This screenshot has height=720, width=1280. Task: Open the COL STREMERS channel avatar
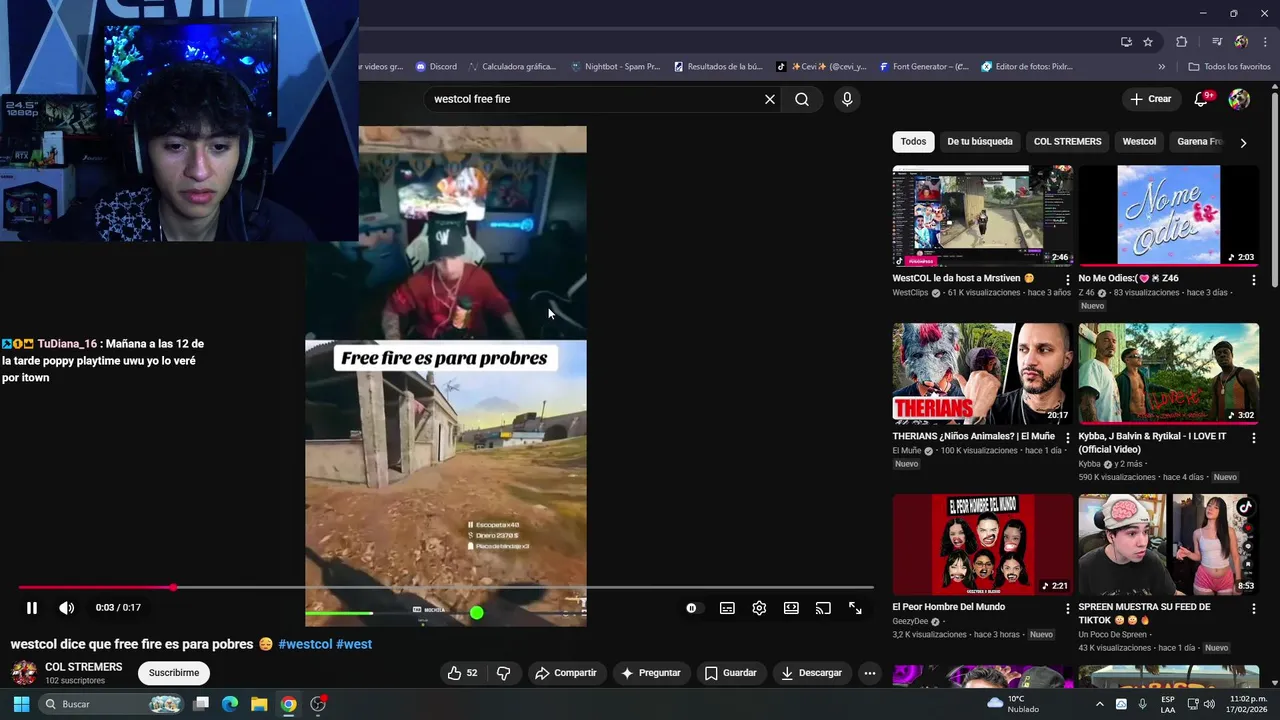[x=24, y=673]
